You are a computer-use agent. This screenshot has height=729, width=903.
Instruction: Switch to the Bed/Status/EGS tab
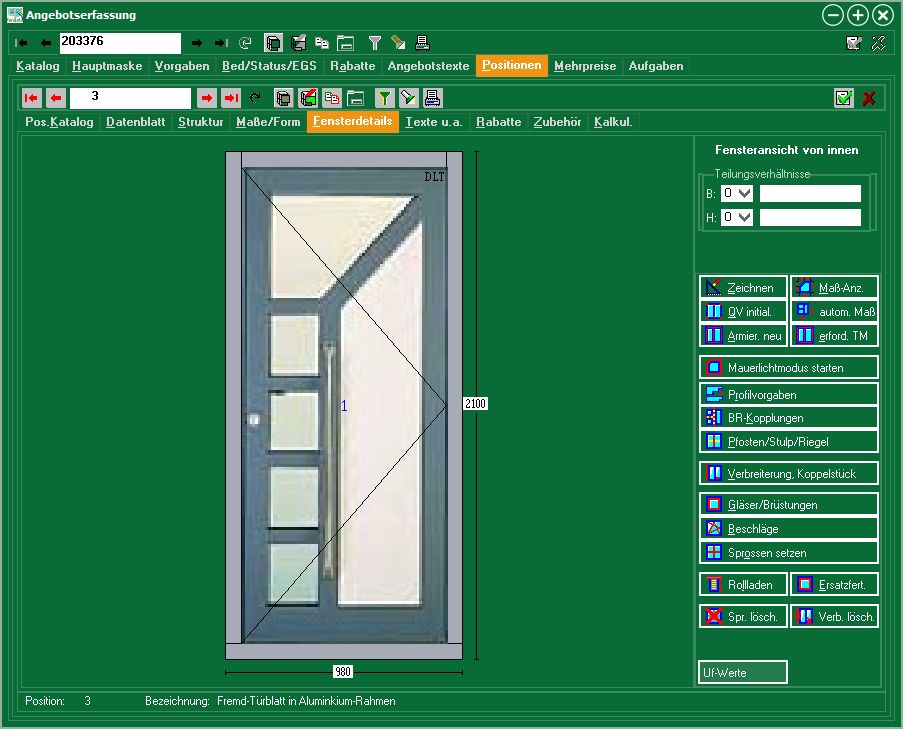270,66
